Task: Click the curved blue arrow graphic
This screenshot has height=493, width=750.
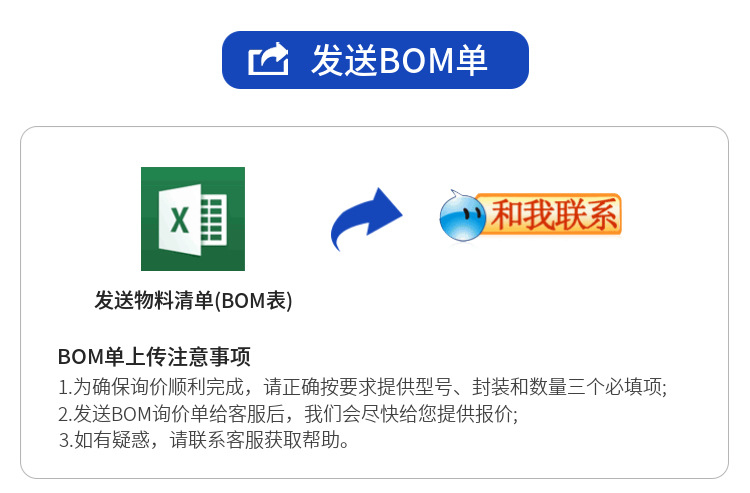Action: 366,219
